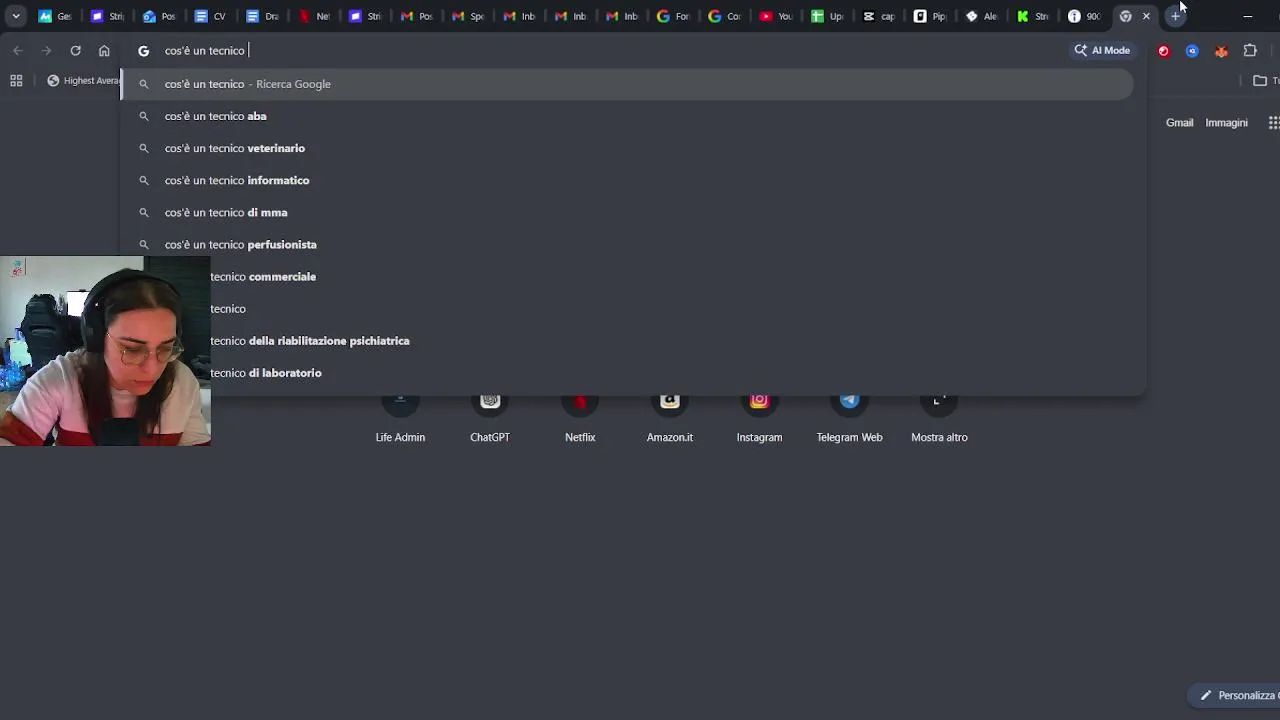Minimize the Chrome window
The height and width of the screenshot is (720, 1280).
1247,16
